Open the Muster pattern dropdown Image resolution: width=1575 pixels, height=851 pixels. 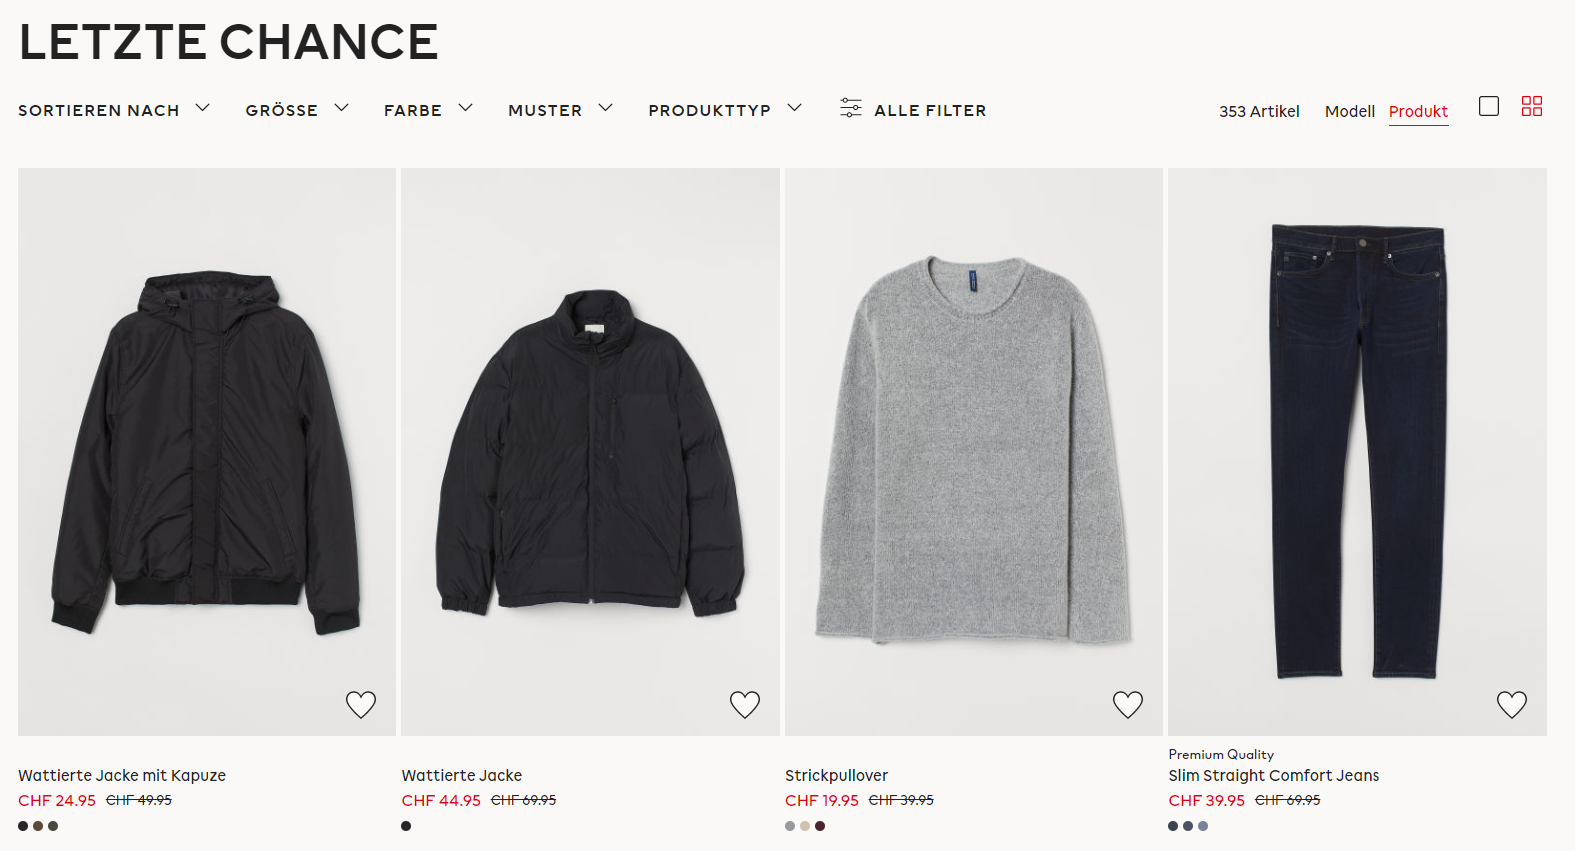coord(560,109)
